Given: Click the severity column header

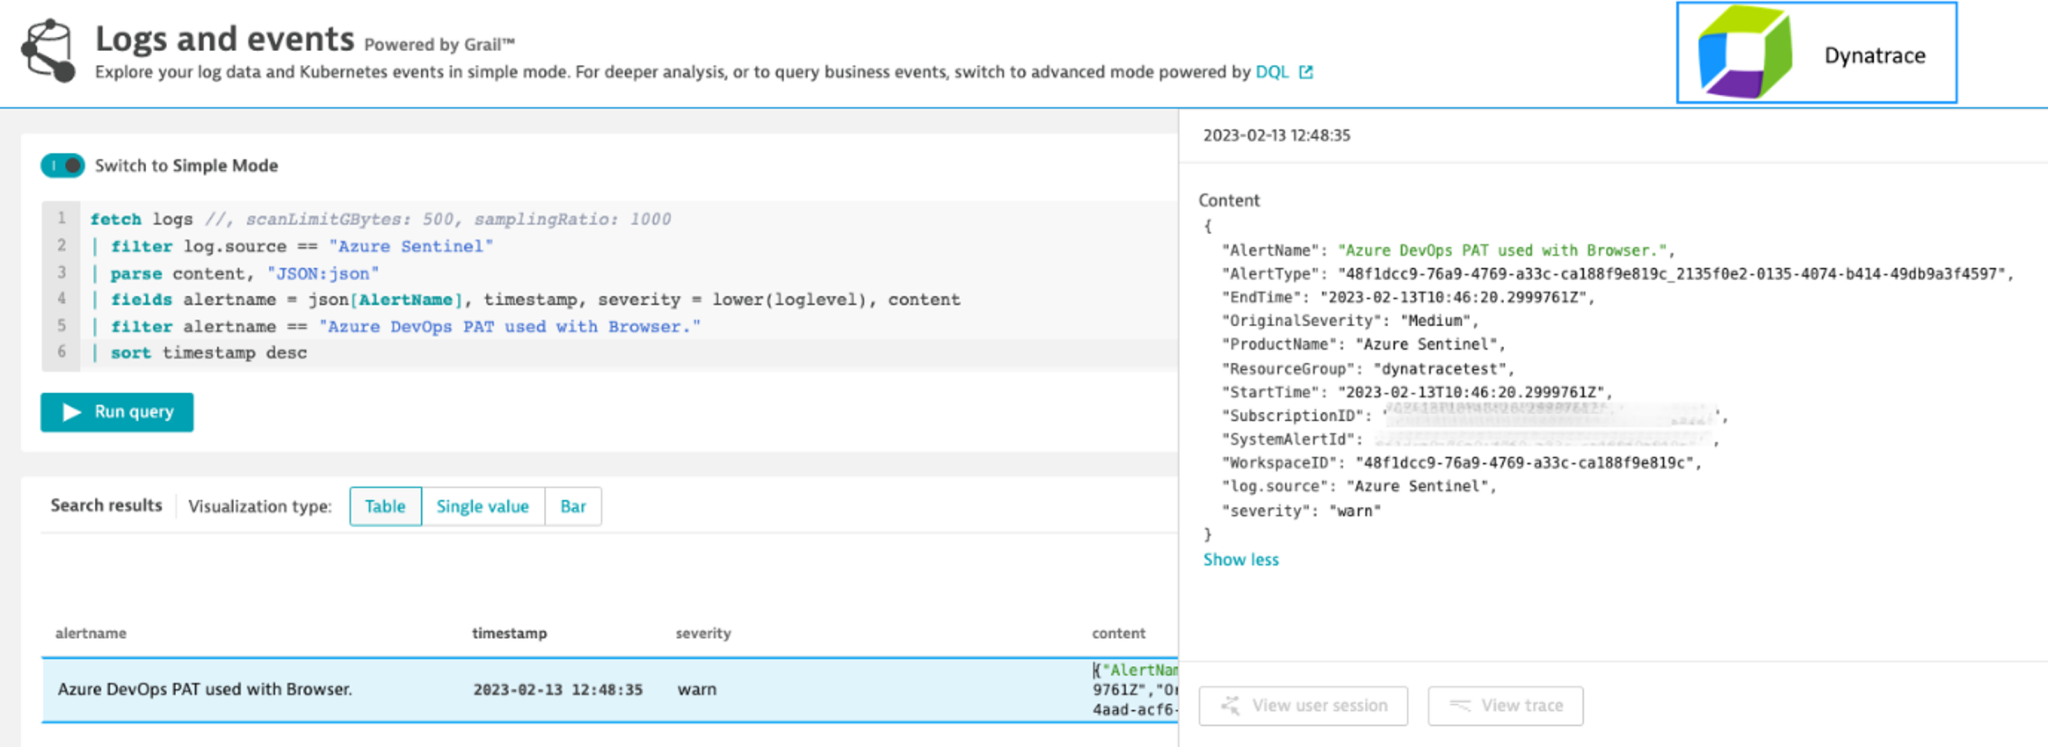Looking at the screenshot, I should point(703,633).
